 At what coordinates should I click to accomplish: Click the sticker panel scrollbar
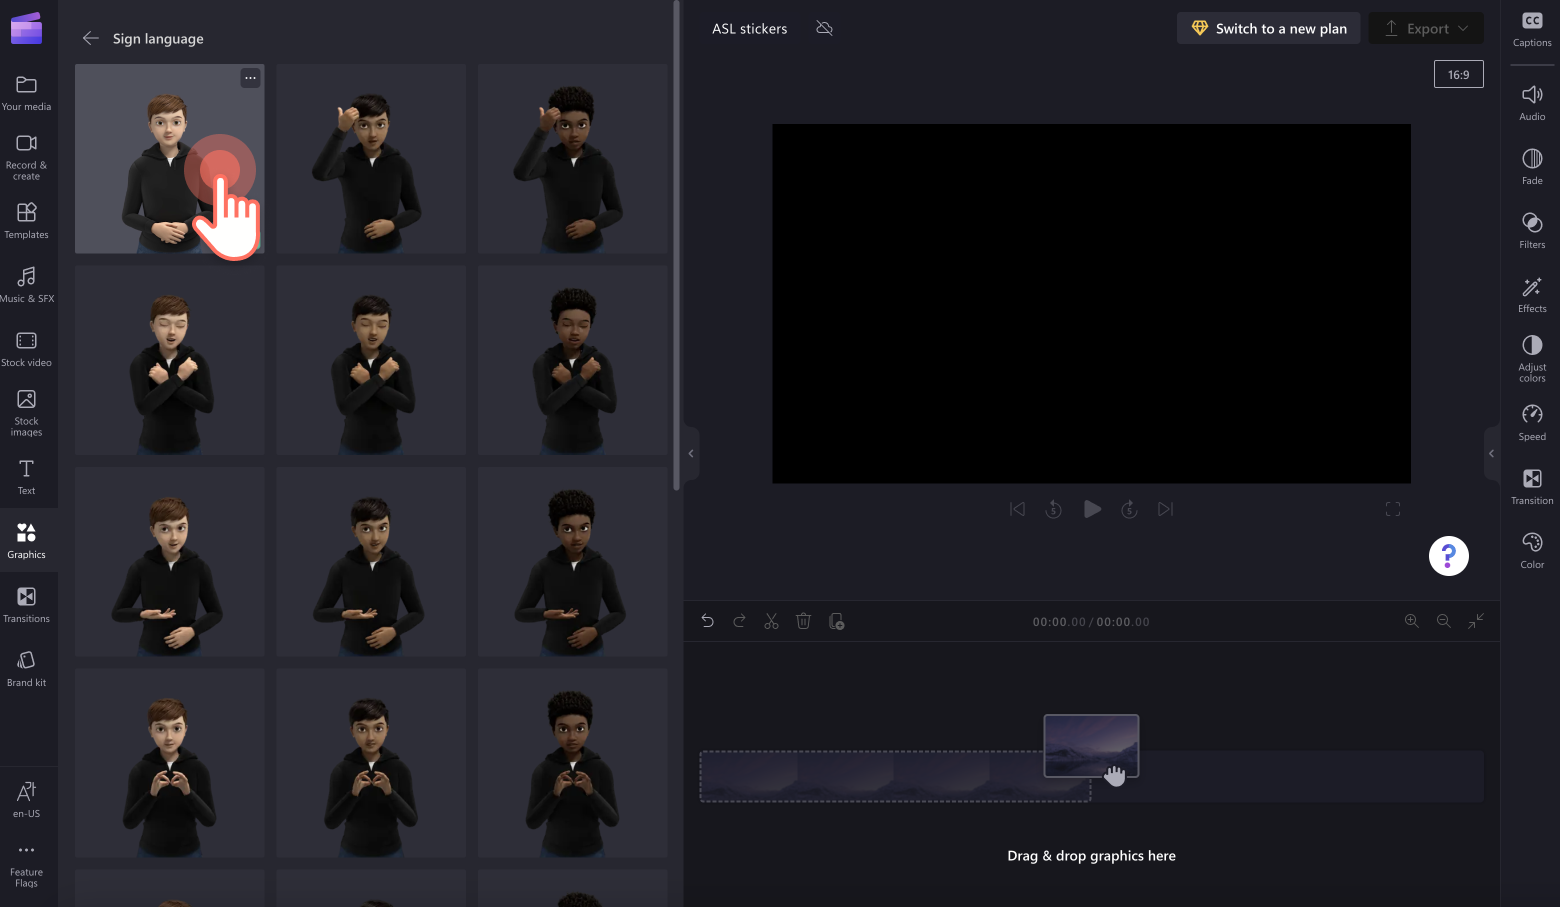coord(677,246)
